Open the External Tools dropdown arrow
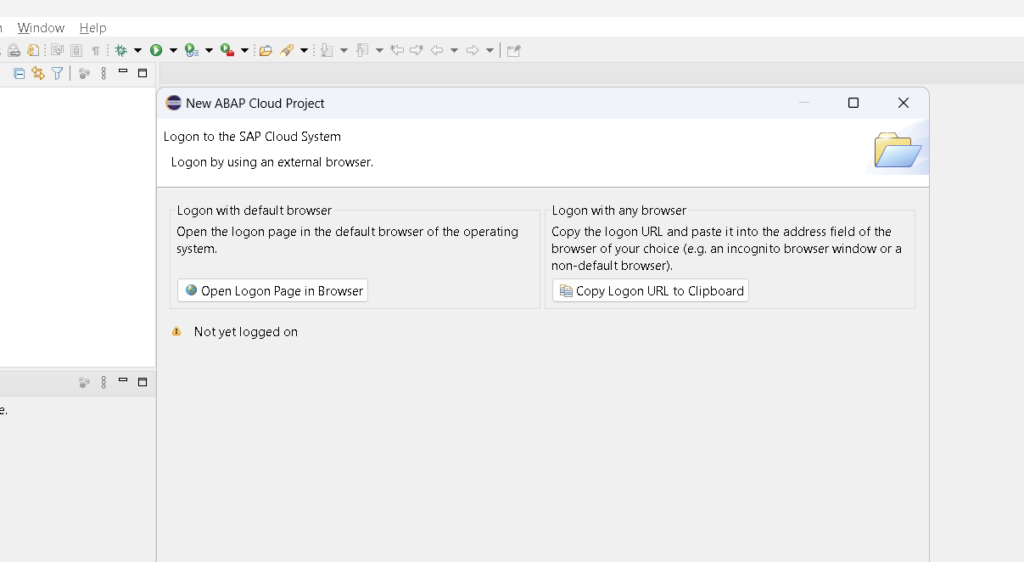Image resolution: width=1024 pixels, height=562 pixels. click(244, 50)
